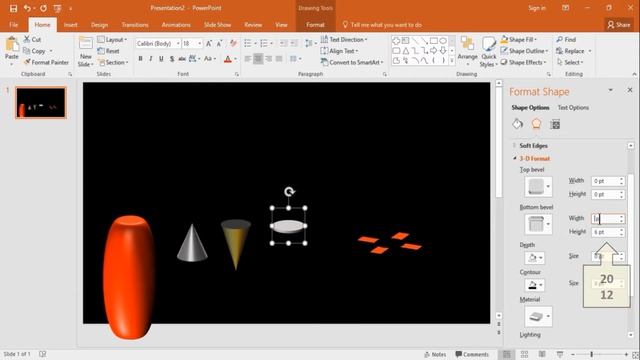Toggle Strikethrough formatting
Viewport: 640px width, 360px height.
(x=182, y=59)
